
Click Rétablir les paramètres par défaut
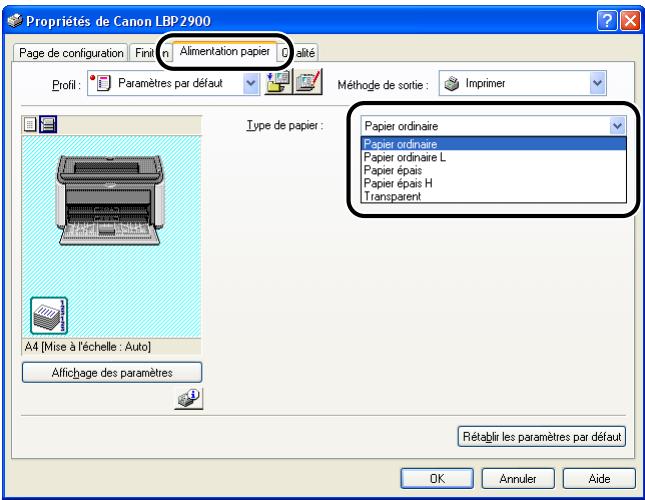tap(542, 436)
